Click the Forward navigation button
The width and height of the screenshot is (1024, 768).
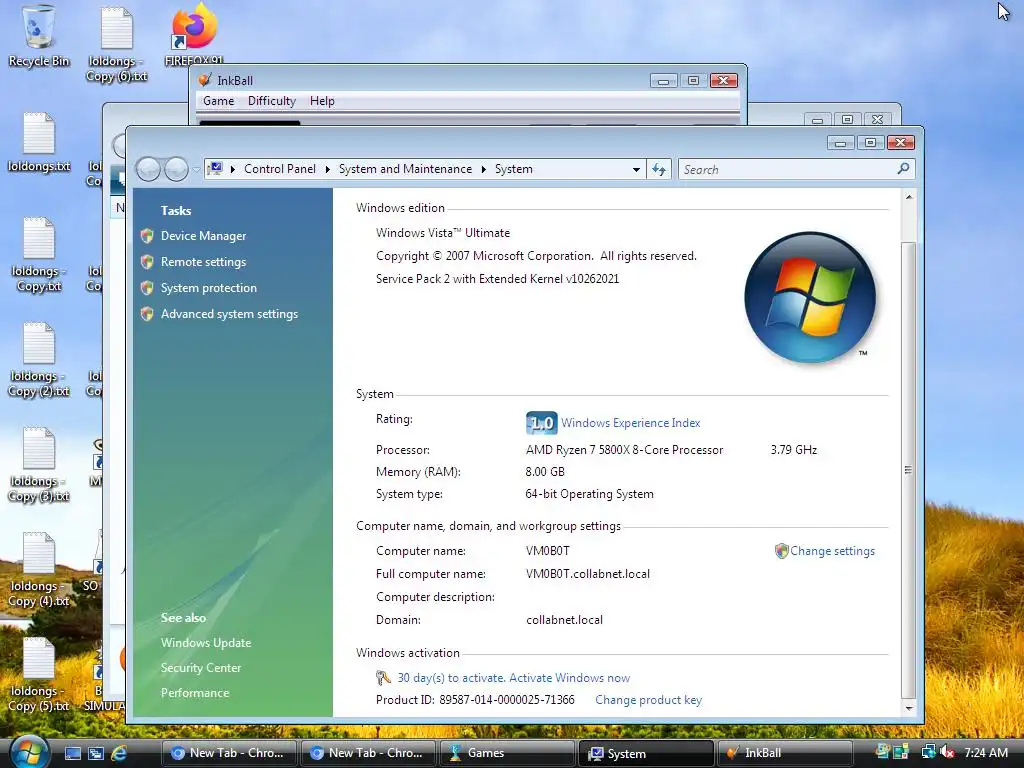click(176, 169)
